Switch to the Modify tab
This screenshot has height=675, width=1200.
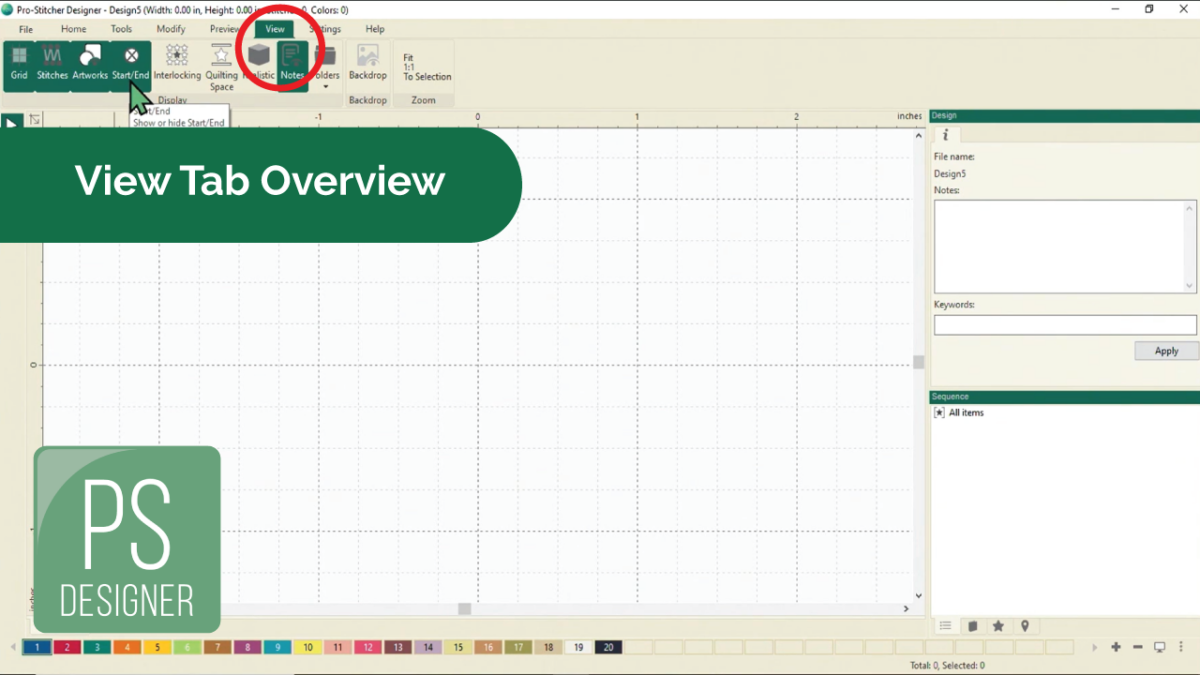(171, 29)
